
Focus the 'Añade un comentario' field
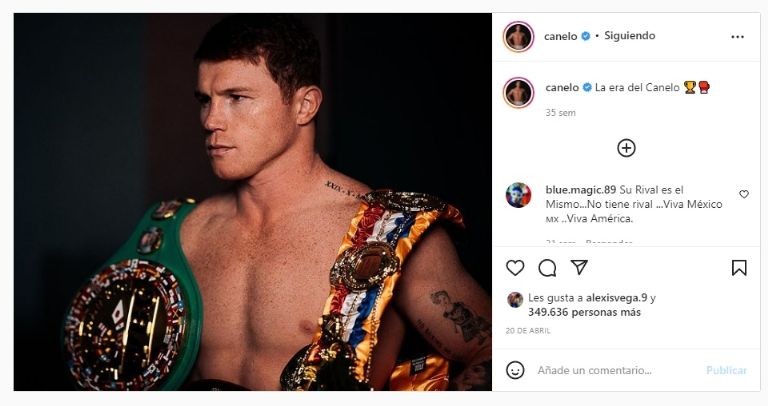610,370
